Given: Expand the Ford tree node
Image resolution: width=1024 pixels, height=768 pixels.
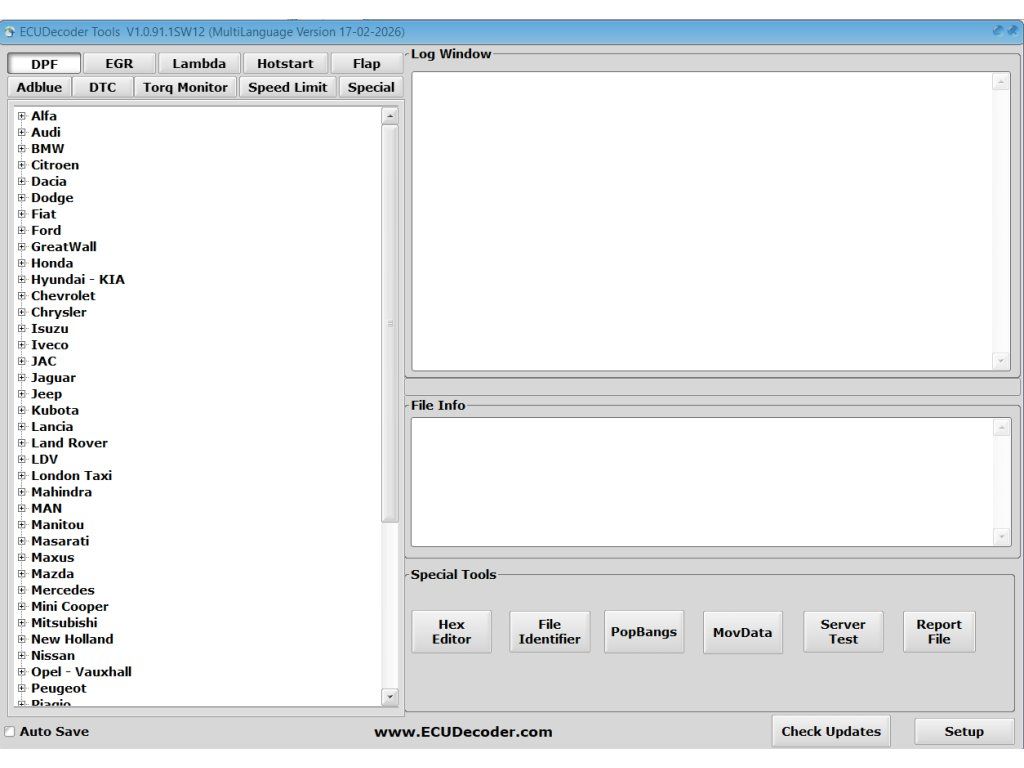Looking at the screenshot, I should pyautogui.click(x=22, y=231).
